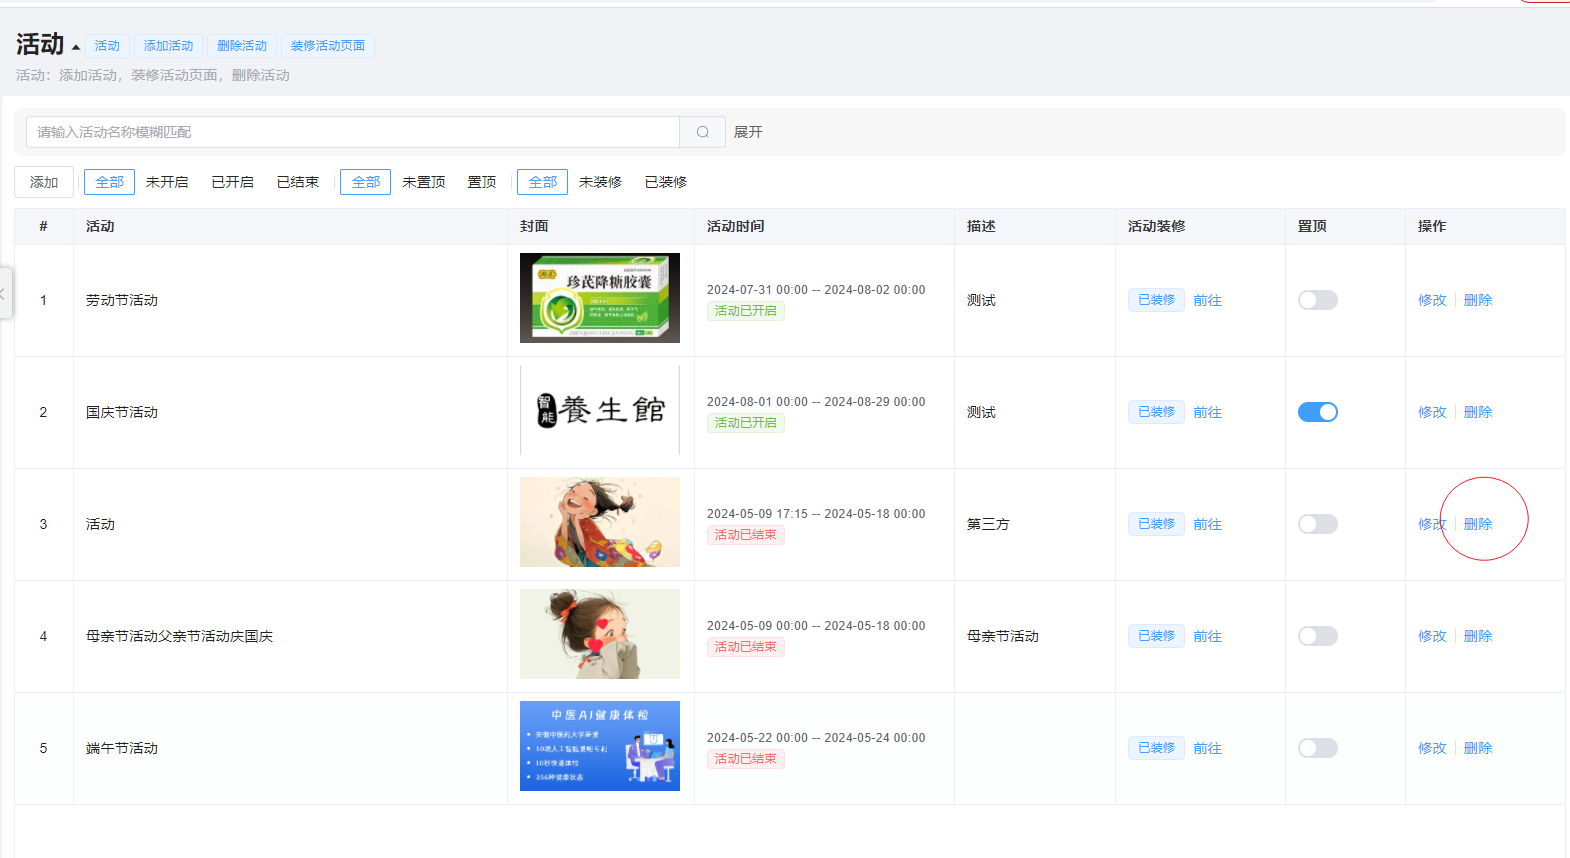Viewport: 1570px width, 858px height.
Task: Select the 删除活动 tag in header
Action: (x=242, y=46)
